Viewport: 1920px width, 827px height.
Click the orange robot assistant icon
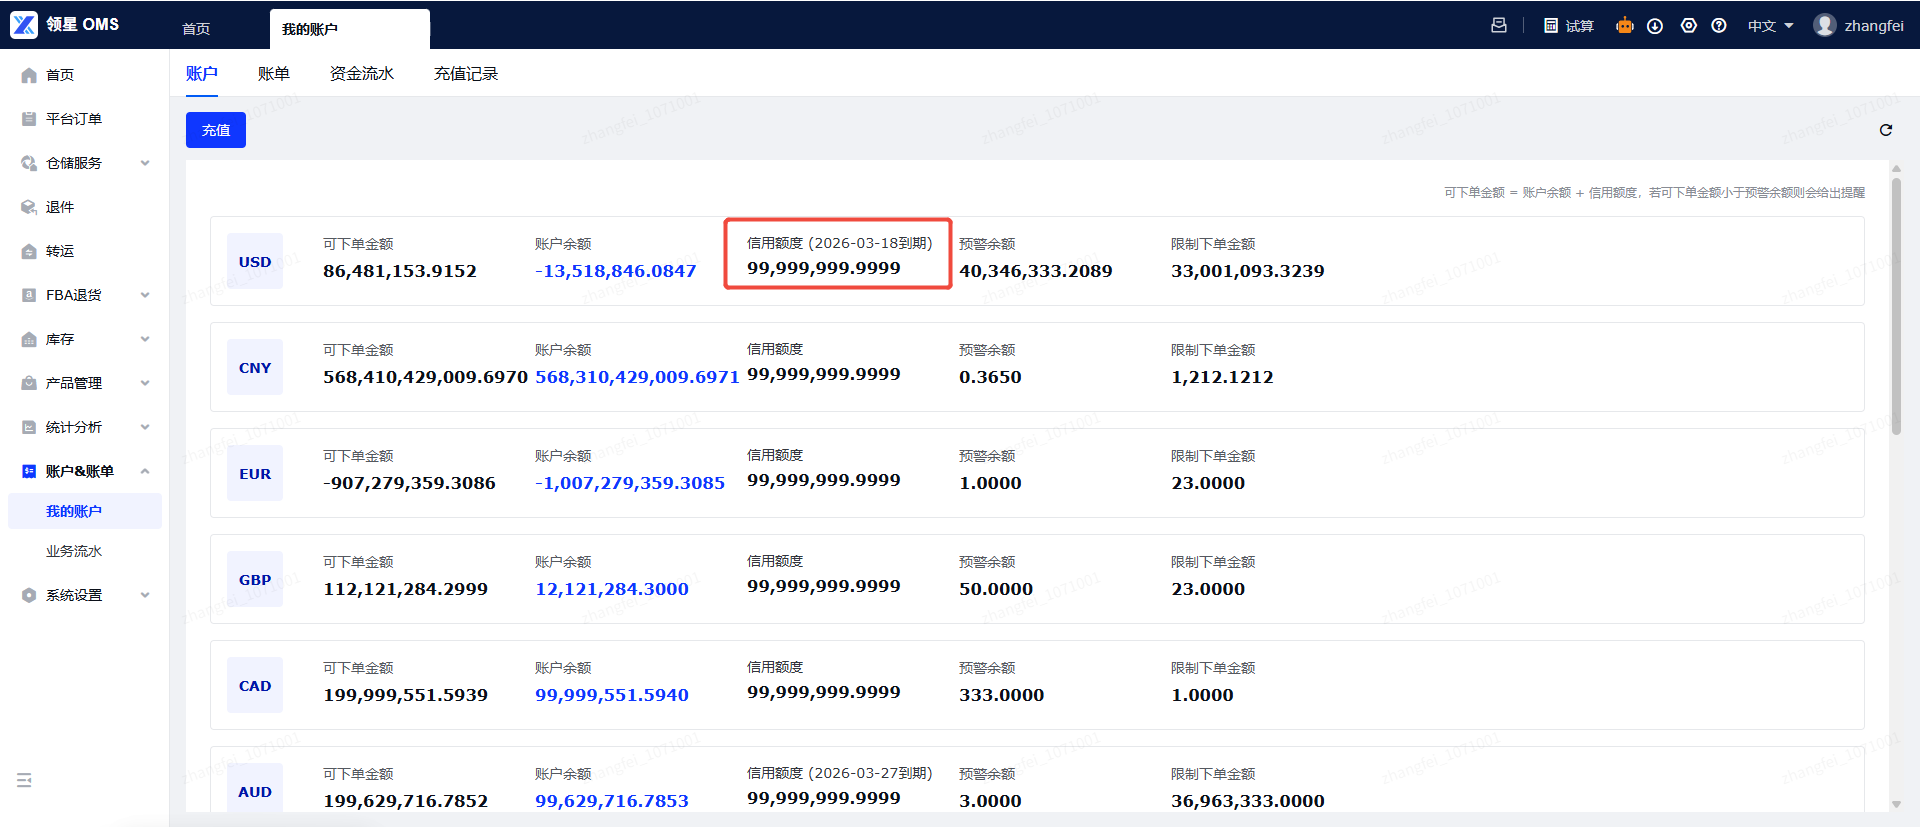pos(1624,26)
